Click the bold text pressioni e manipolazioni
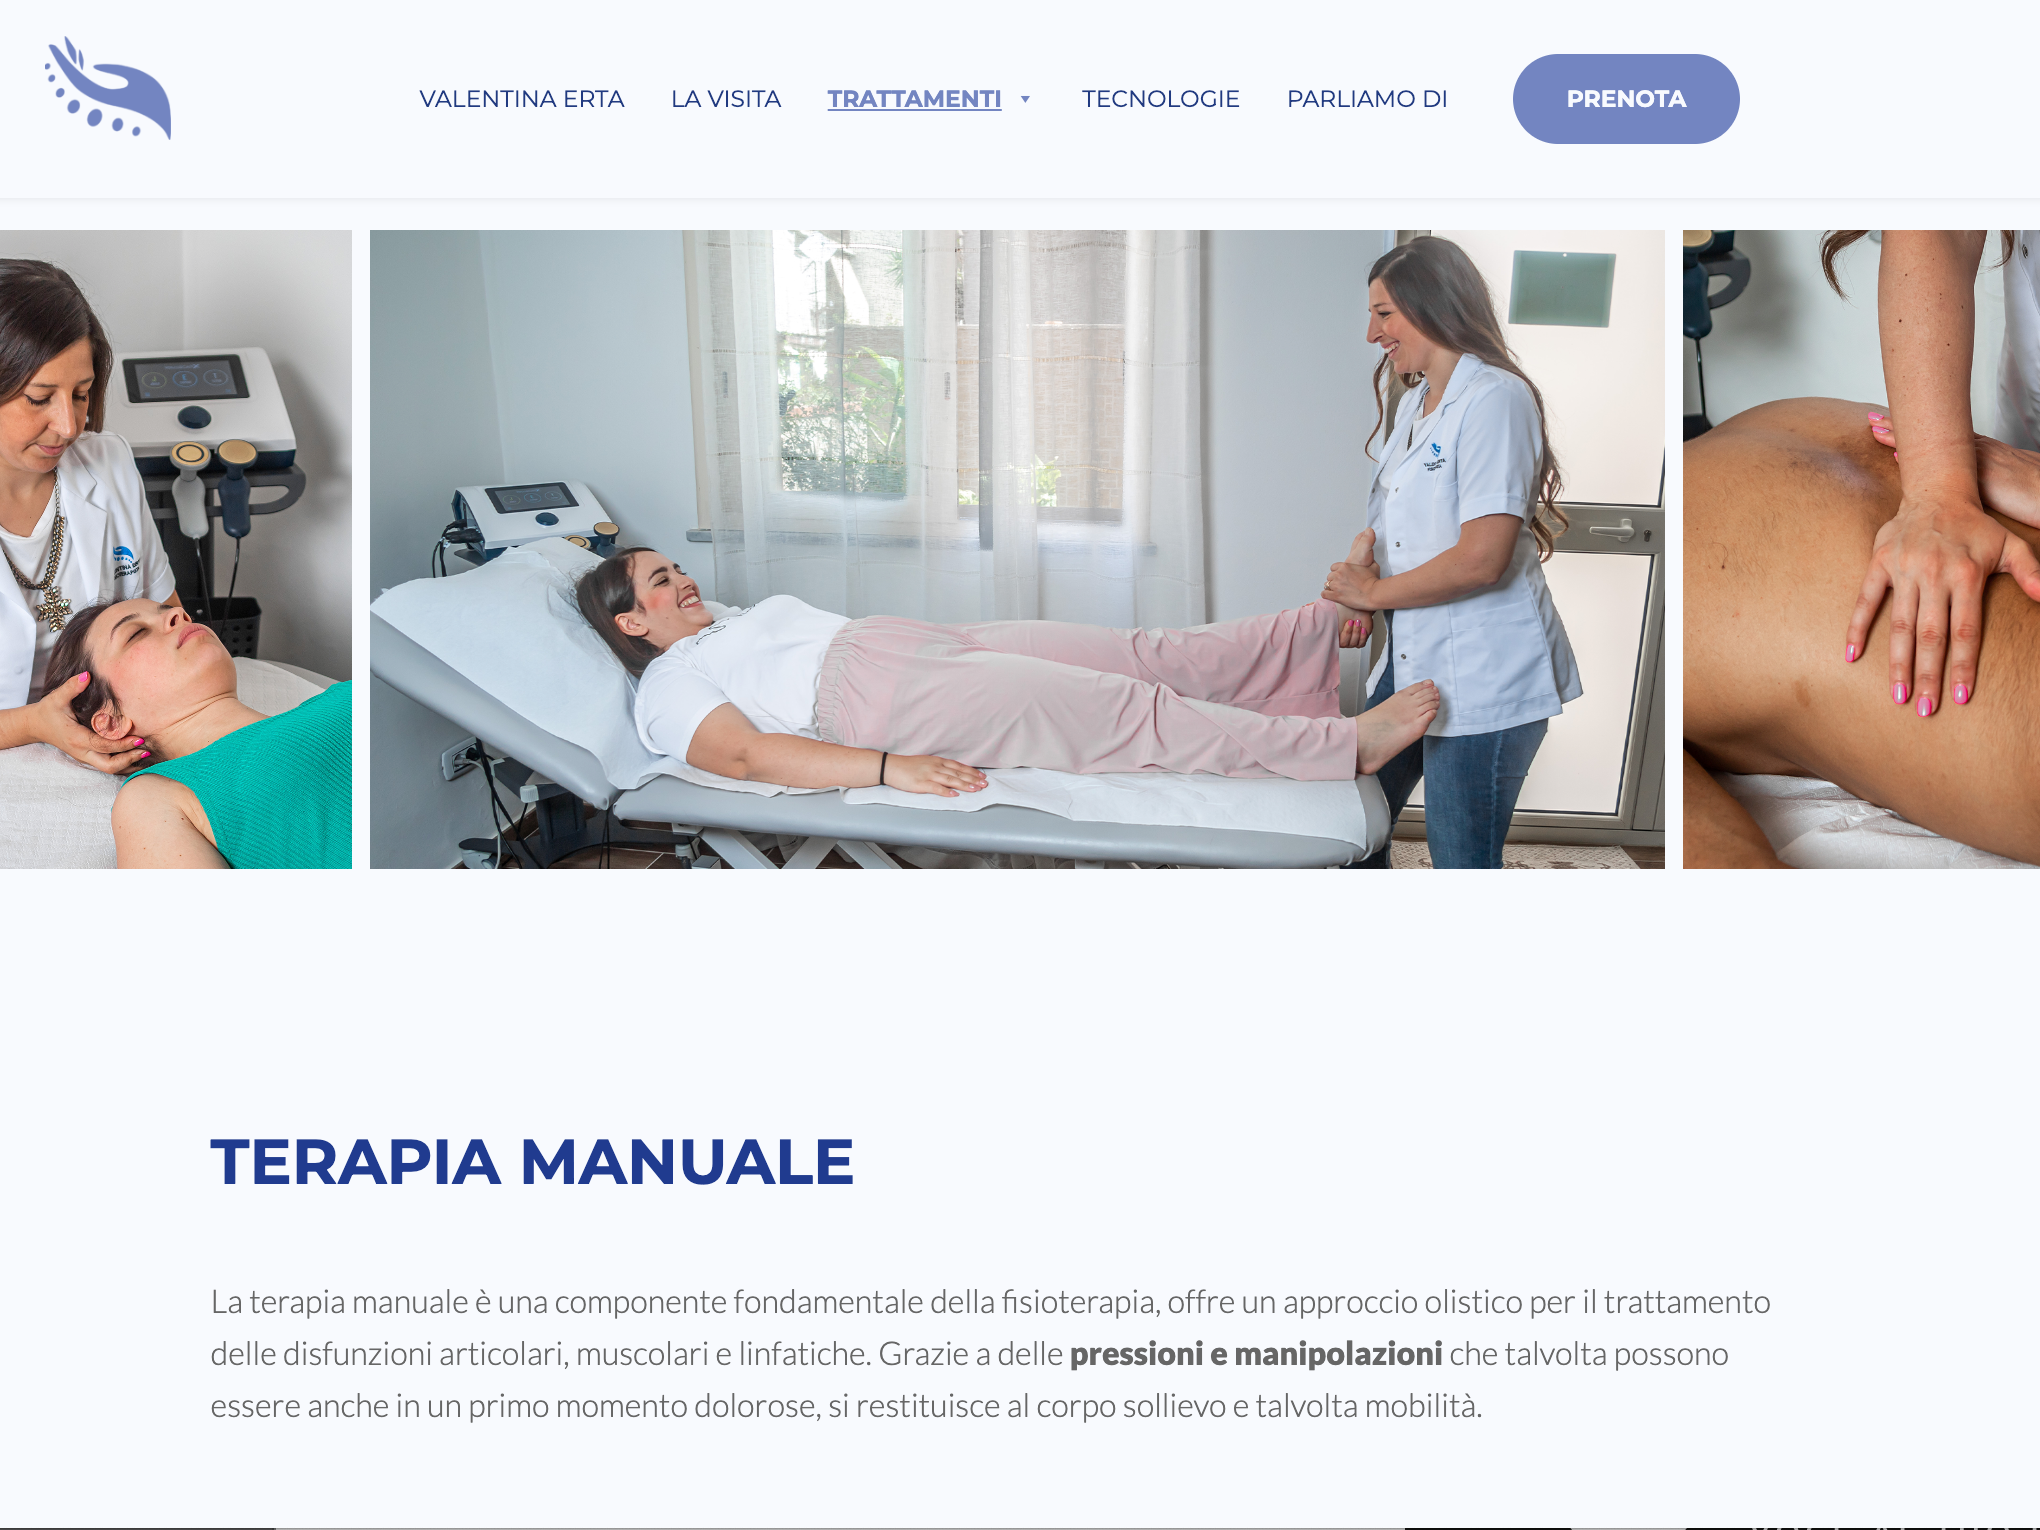2040x1530 pixels. pyautogui.click(x=1256, y=1354)
